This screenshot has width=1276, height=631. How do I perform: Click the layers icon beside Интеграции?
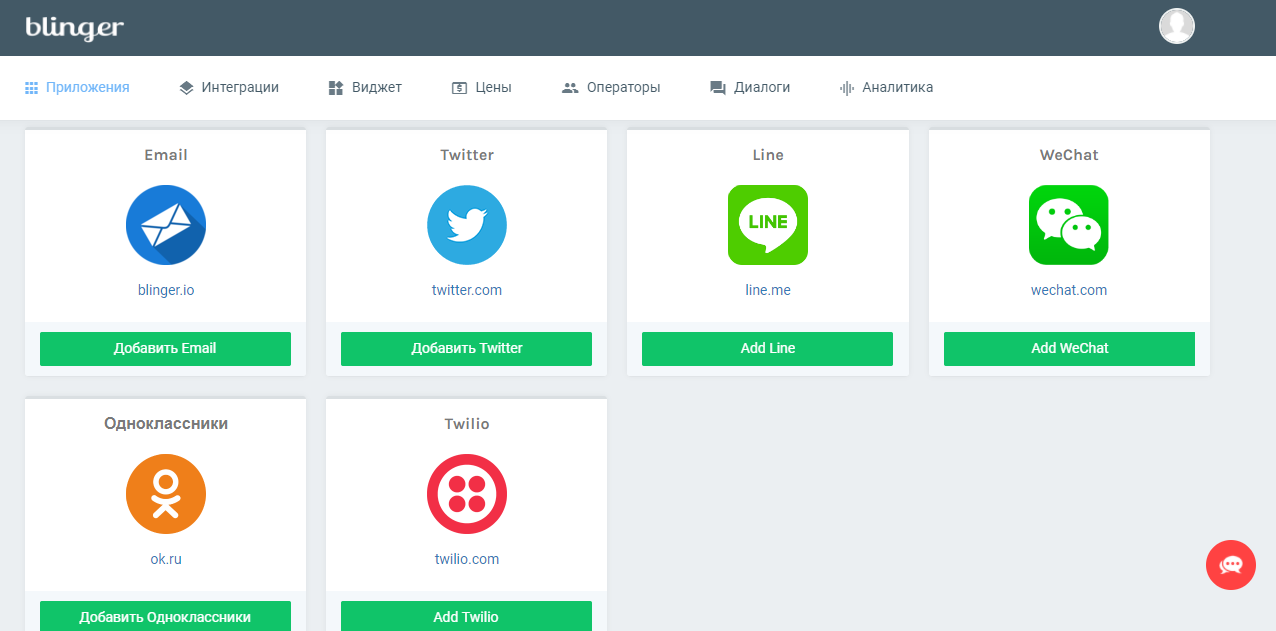(186, 88)
